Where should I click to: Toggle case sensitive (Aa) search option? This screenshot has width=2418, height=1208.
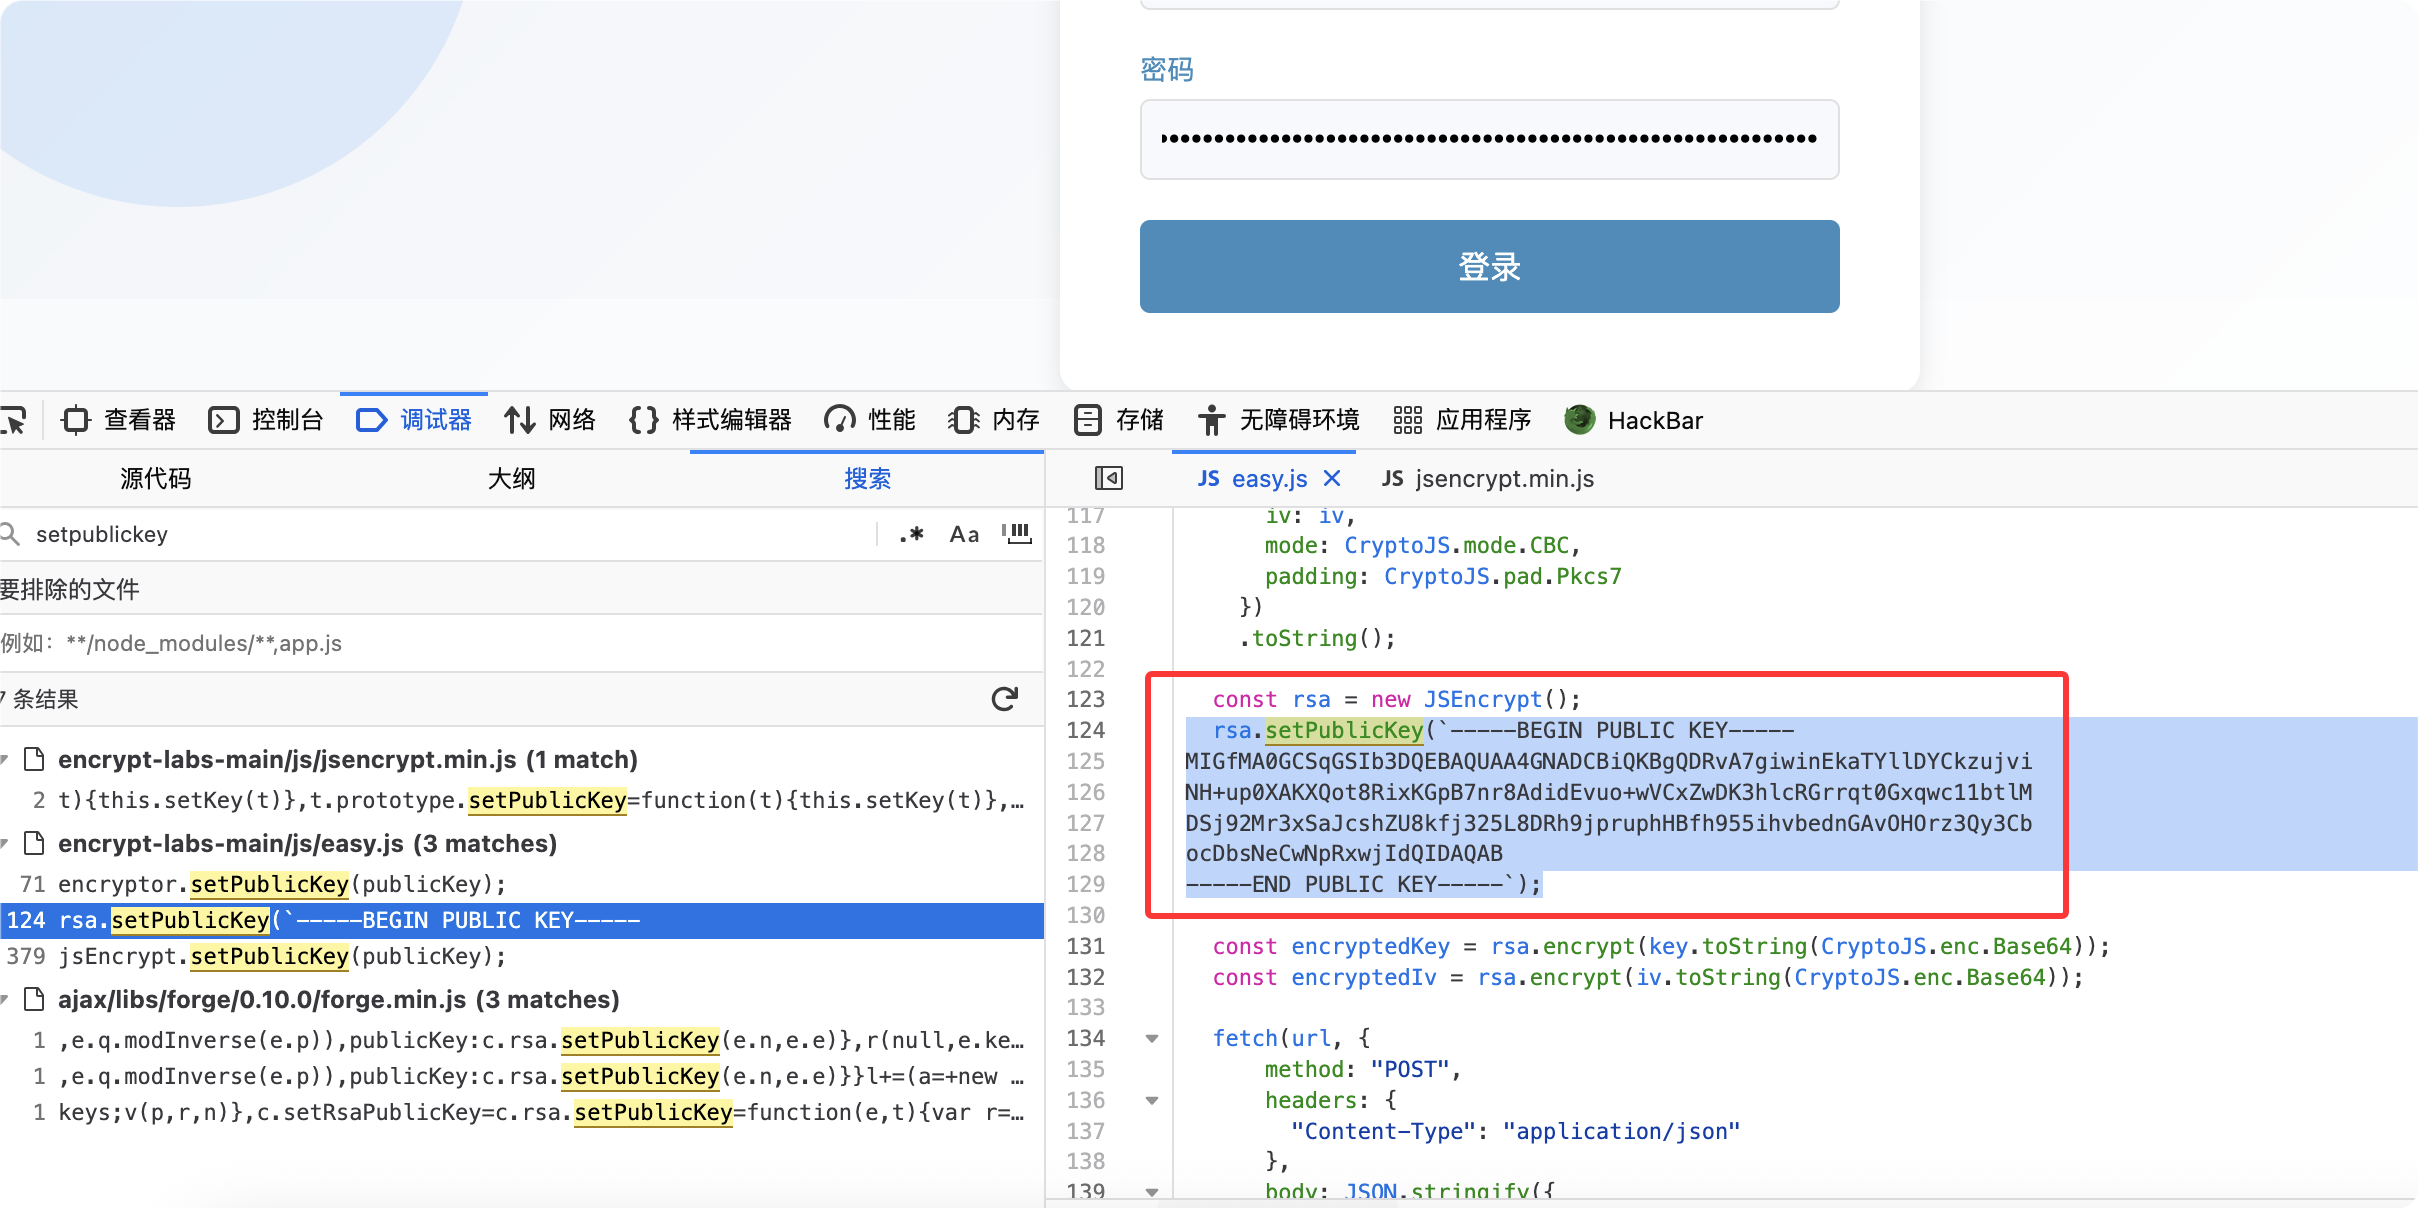click(x=964, y=534)
